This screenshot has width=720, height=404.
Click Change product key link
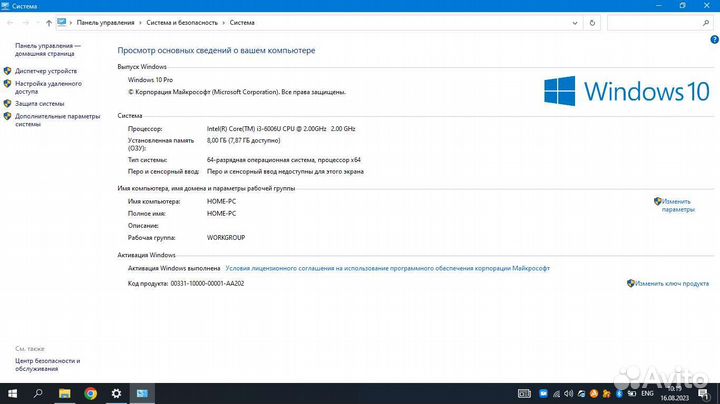point(672,284)
